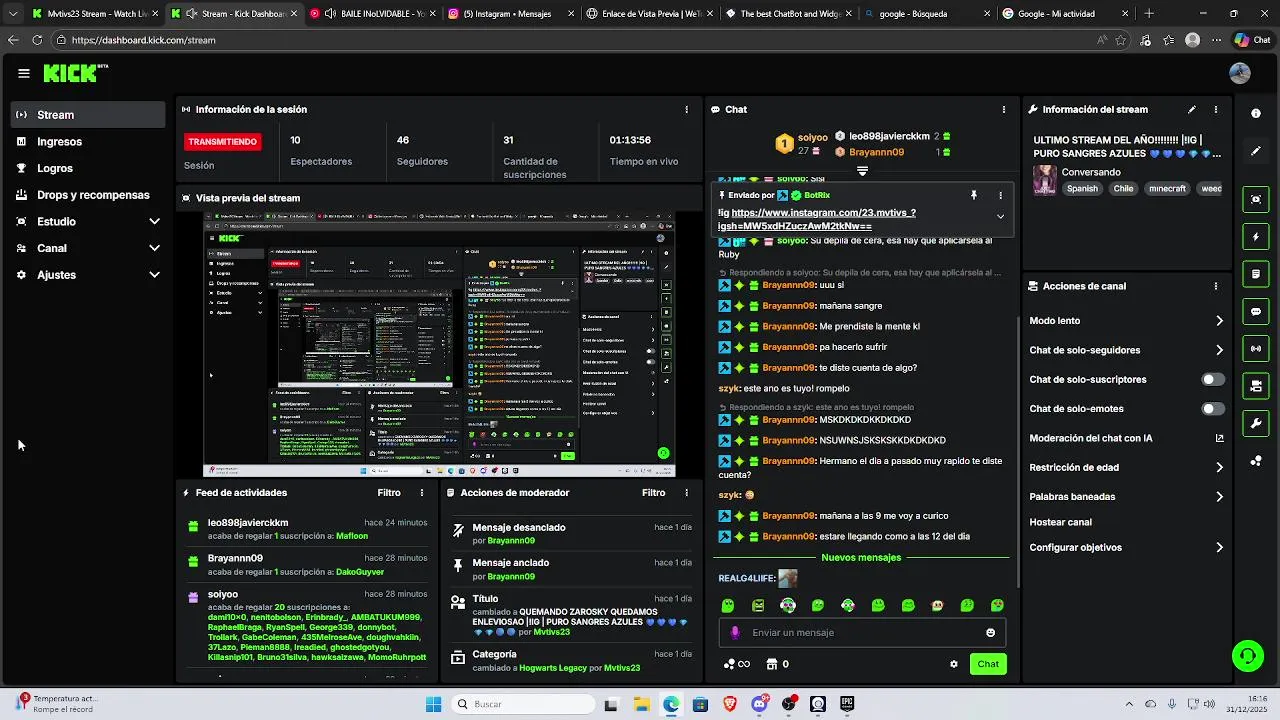Viewport: 1280px width, 720px height.
Task: Open Información del stream options menu
Action: coord(1216,109)
